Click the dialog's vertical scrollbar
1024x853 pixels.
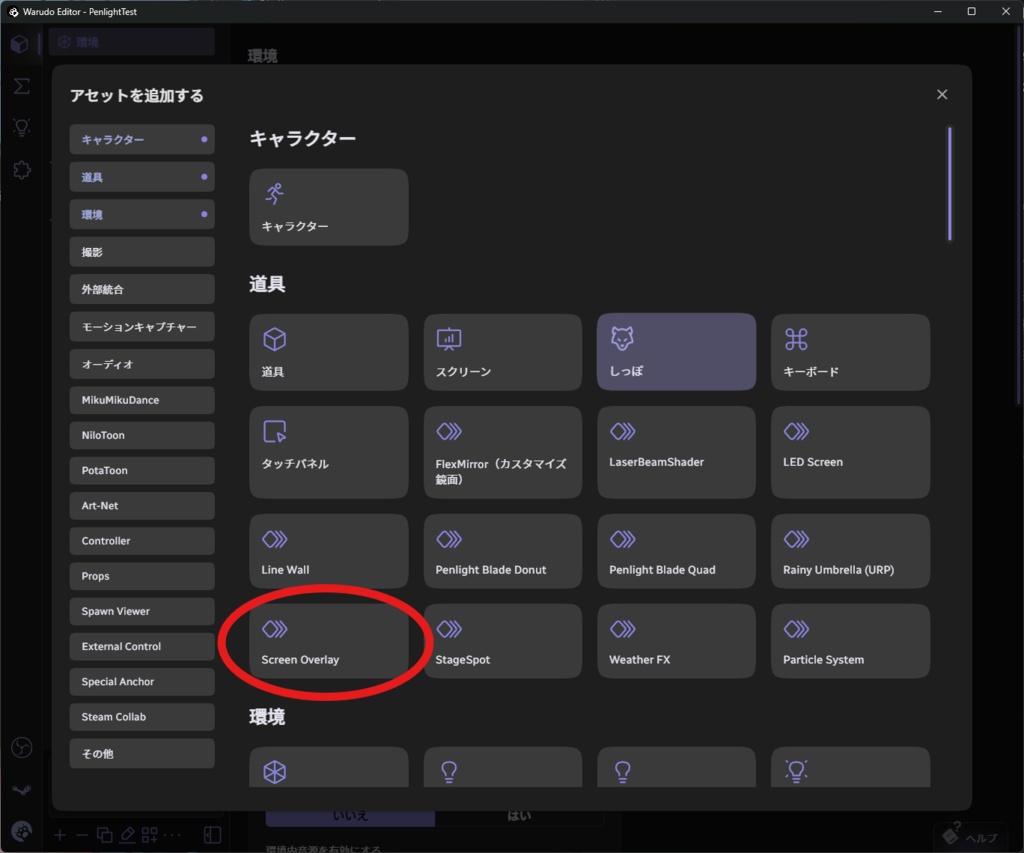949,184
